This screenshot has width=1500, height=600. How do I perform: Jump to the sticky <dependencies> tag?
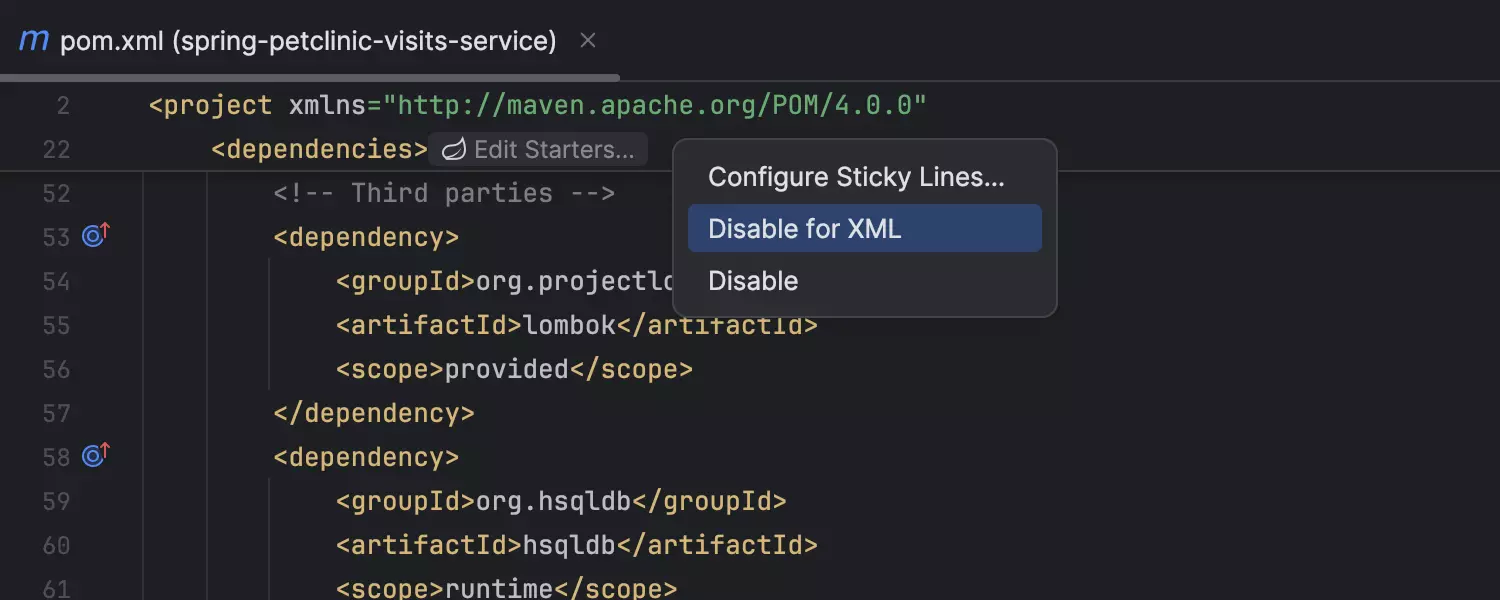coord(319,150)
